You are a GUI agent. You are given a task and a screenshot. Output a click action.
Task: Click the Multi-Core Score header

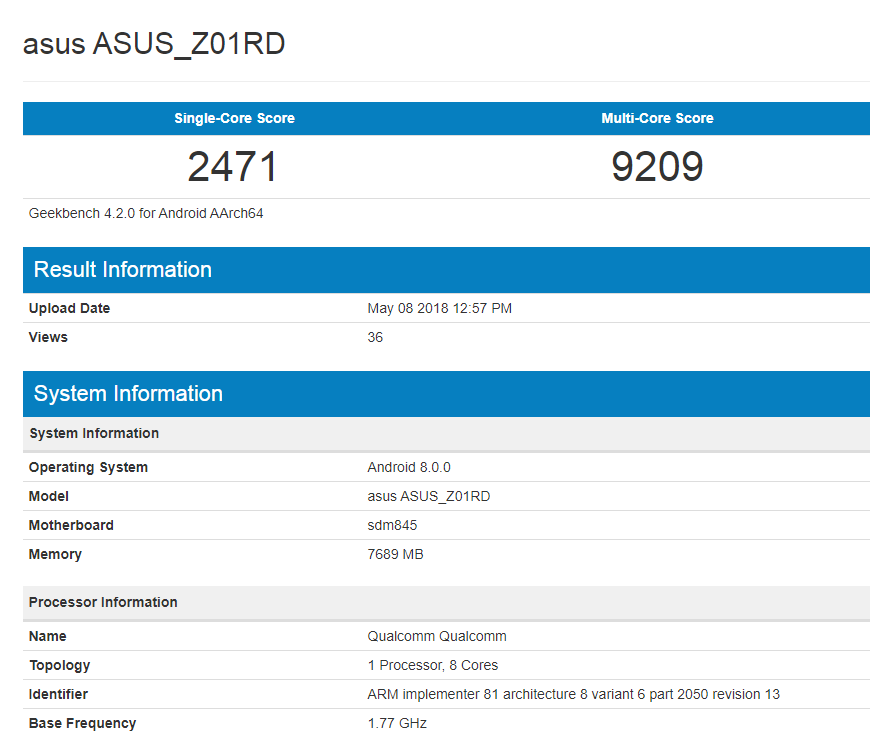point(657,118)
